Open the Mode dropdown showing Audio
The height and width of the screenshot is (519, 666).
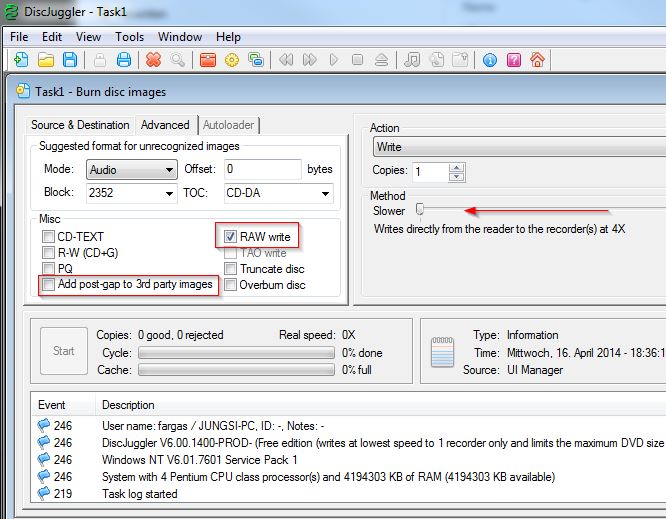click(x=131, y=170)
